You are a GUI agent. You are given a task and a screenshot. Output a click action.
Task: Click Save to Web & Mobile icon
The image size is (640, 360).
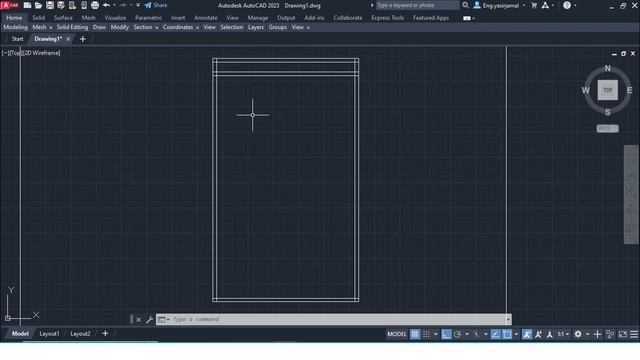(x=84, y=5)
